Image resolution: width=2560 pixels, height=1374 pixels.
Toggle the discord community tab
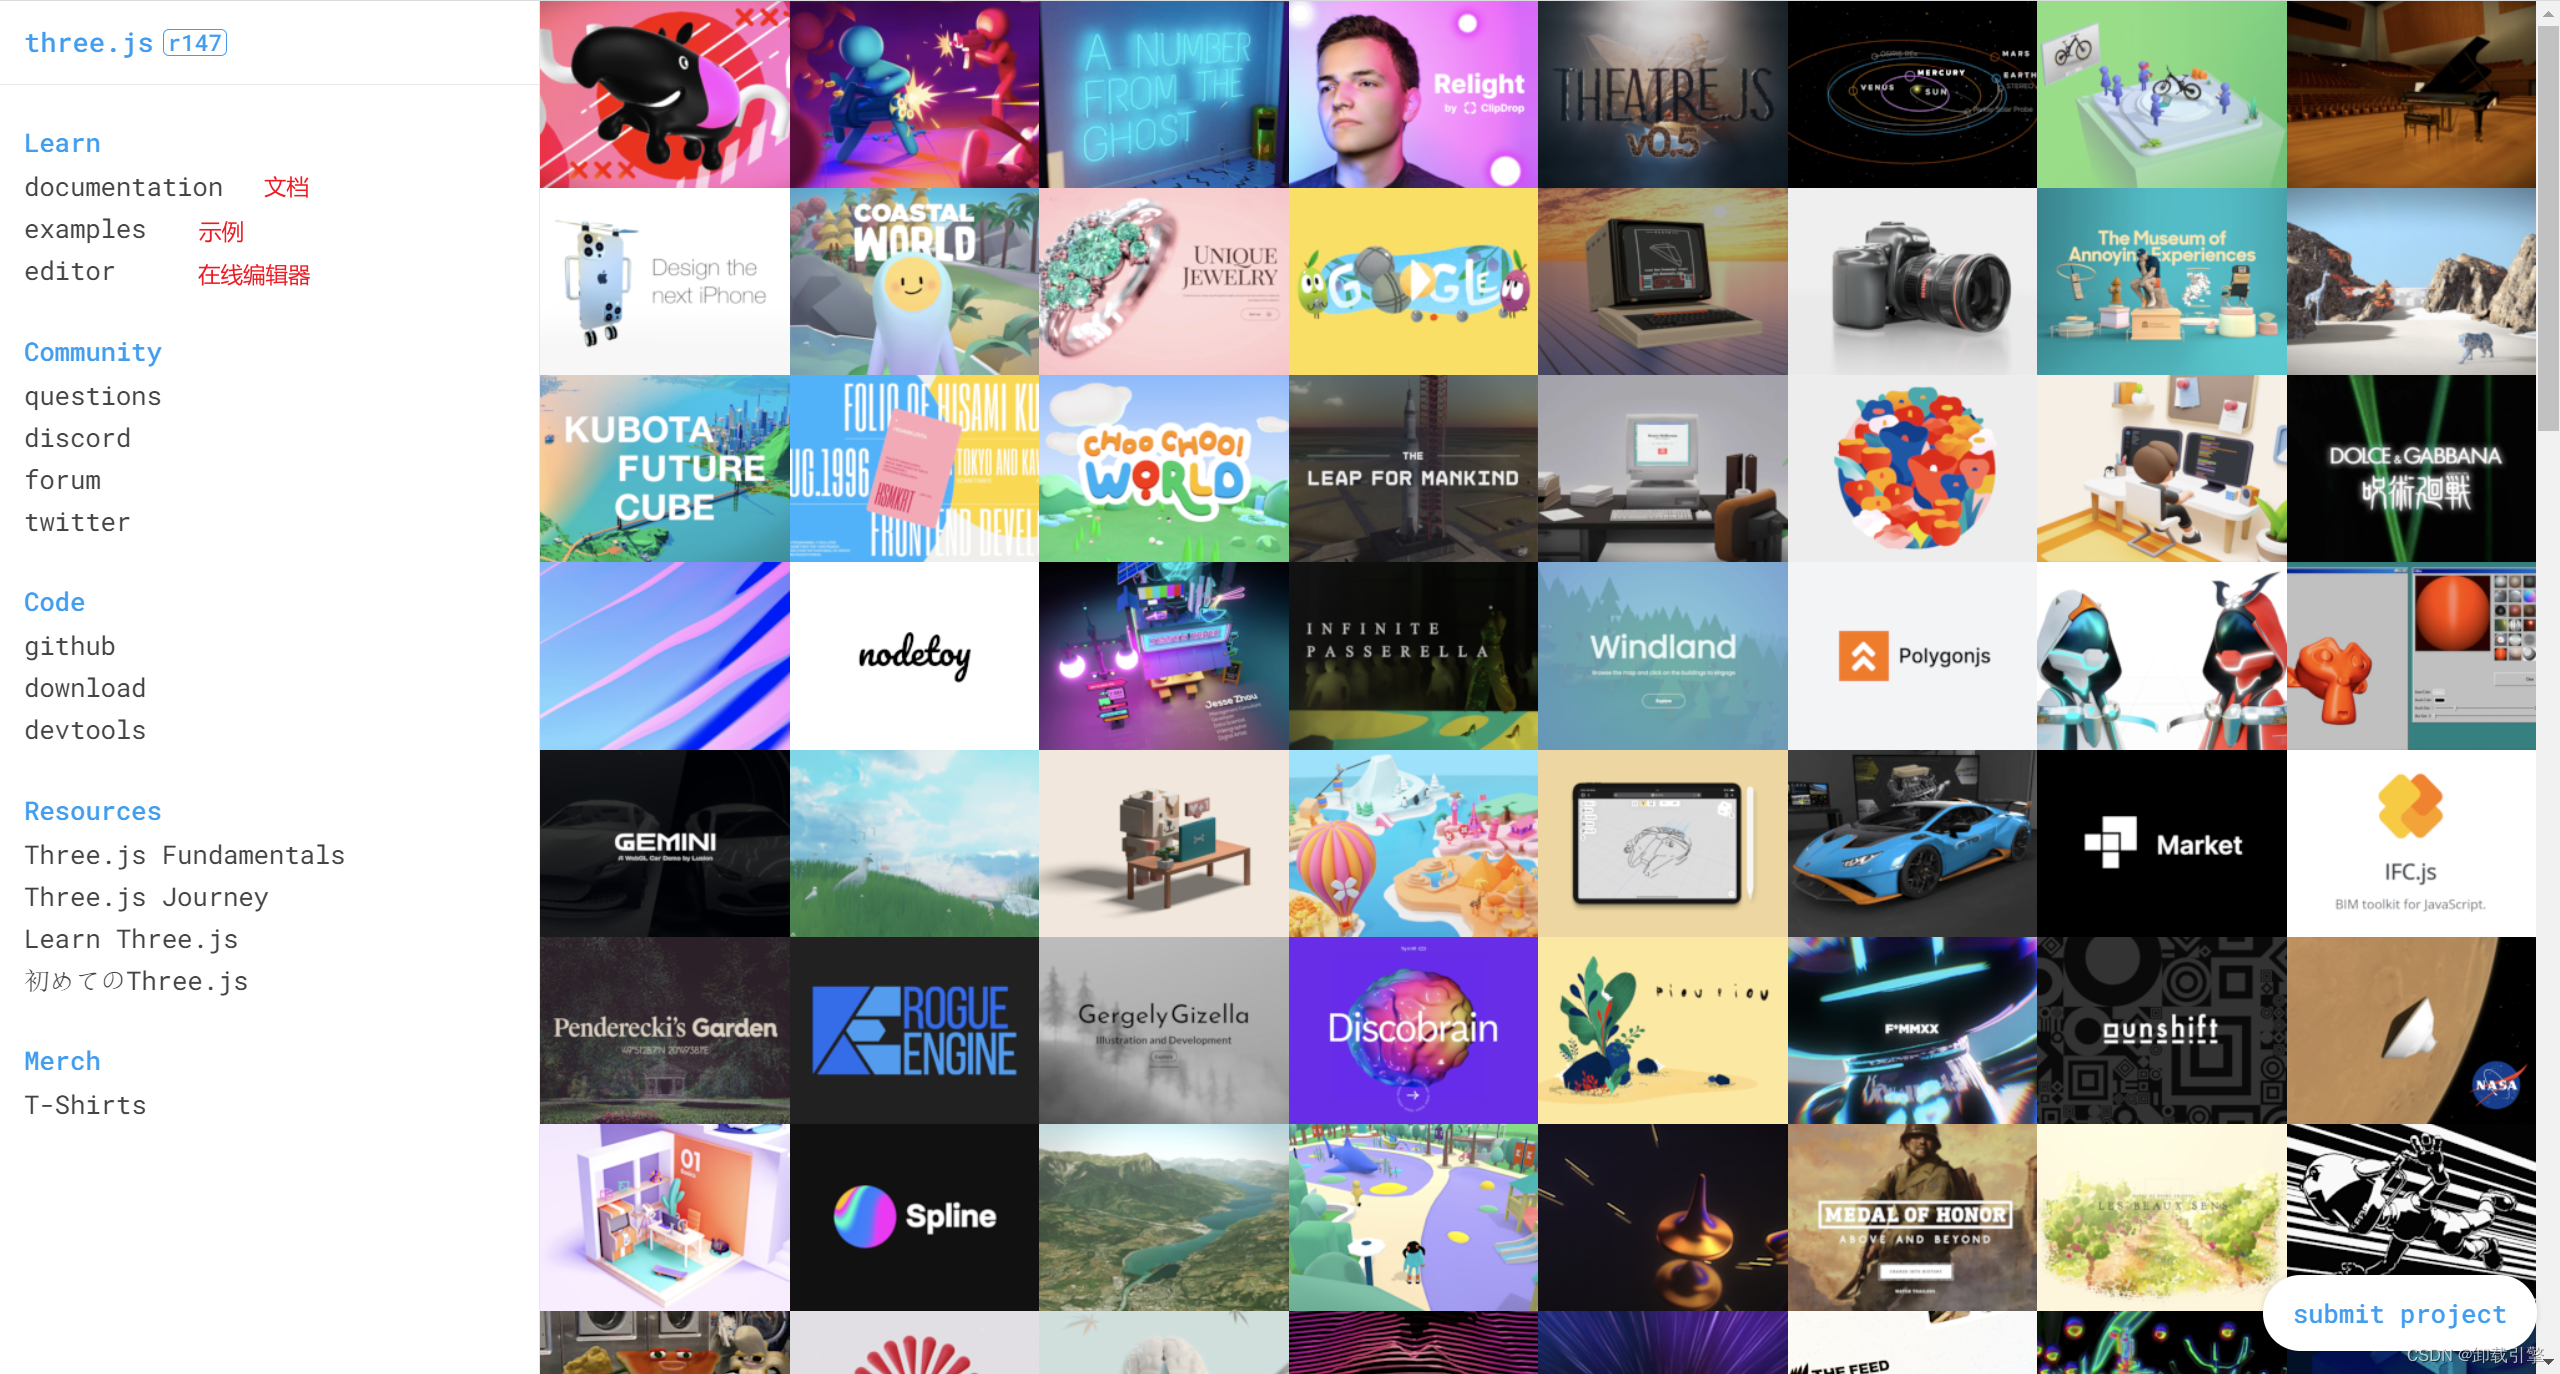[x=78, y=437]
